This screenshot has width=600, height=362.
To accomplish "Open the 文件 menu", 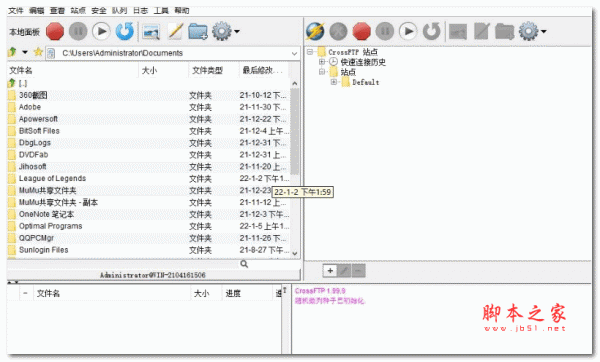I will coord(16,10).
